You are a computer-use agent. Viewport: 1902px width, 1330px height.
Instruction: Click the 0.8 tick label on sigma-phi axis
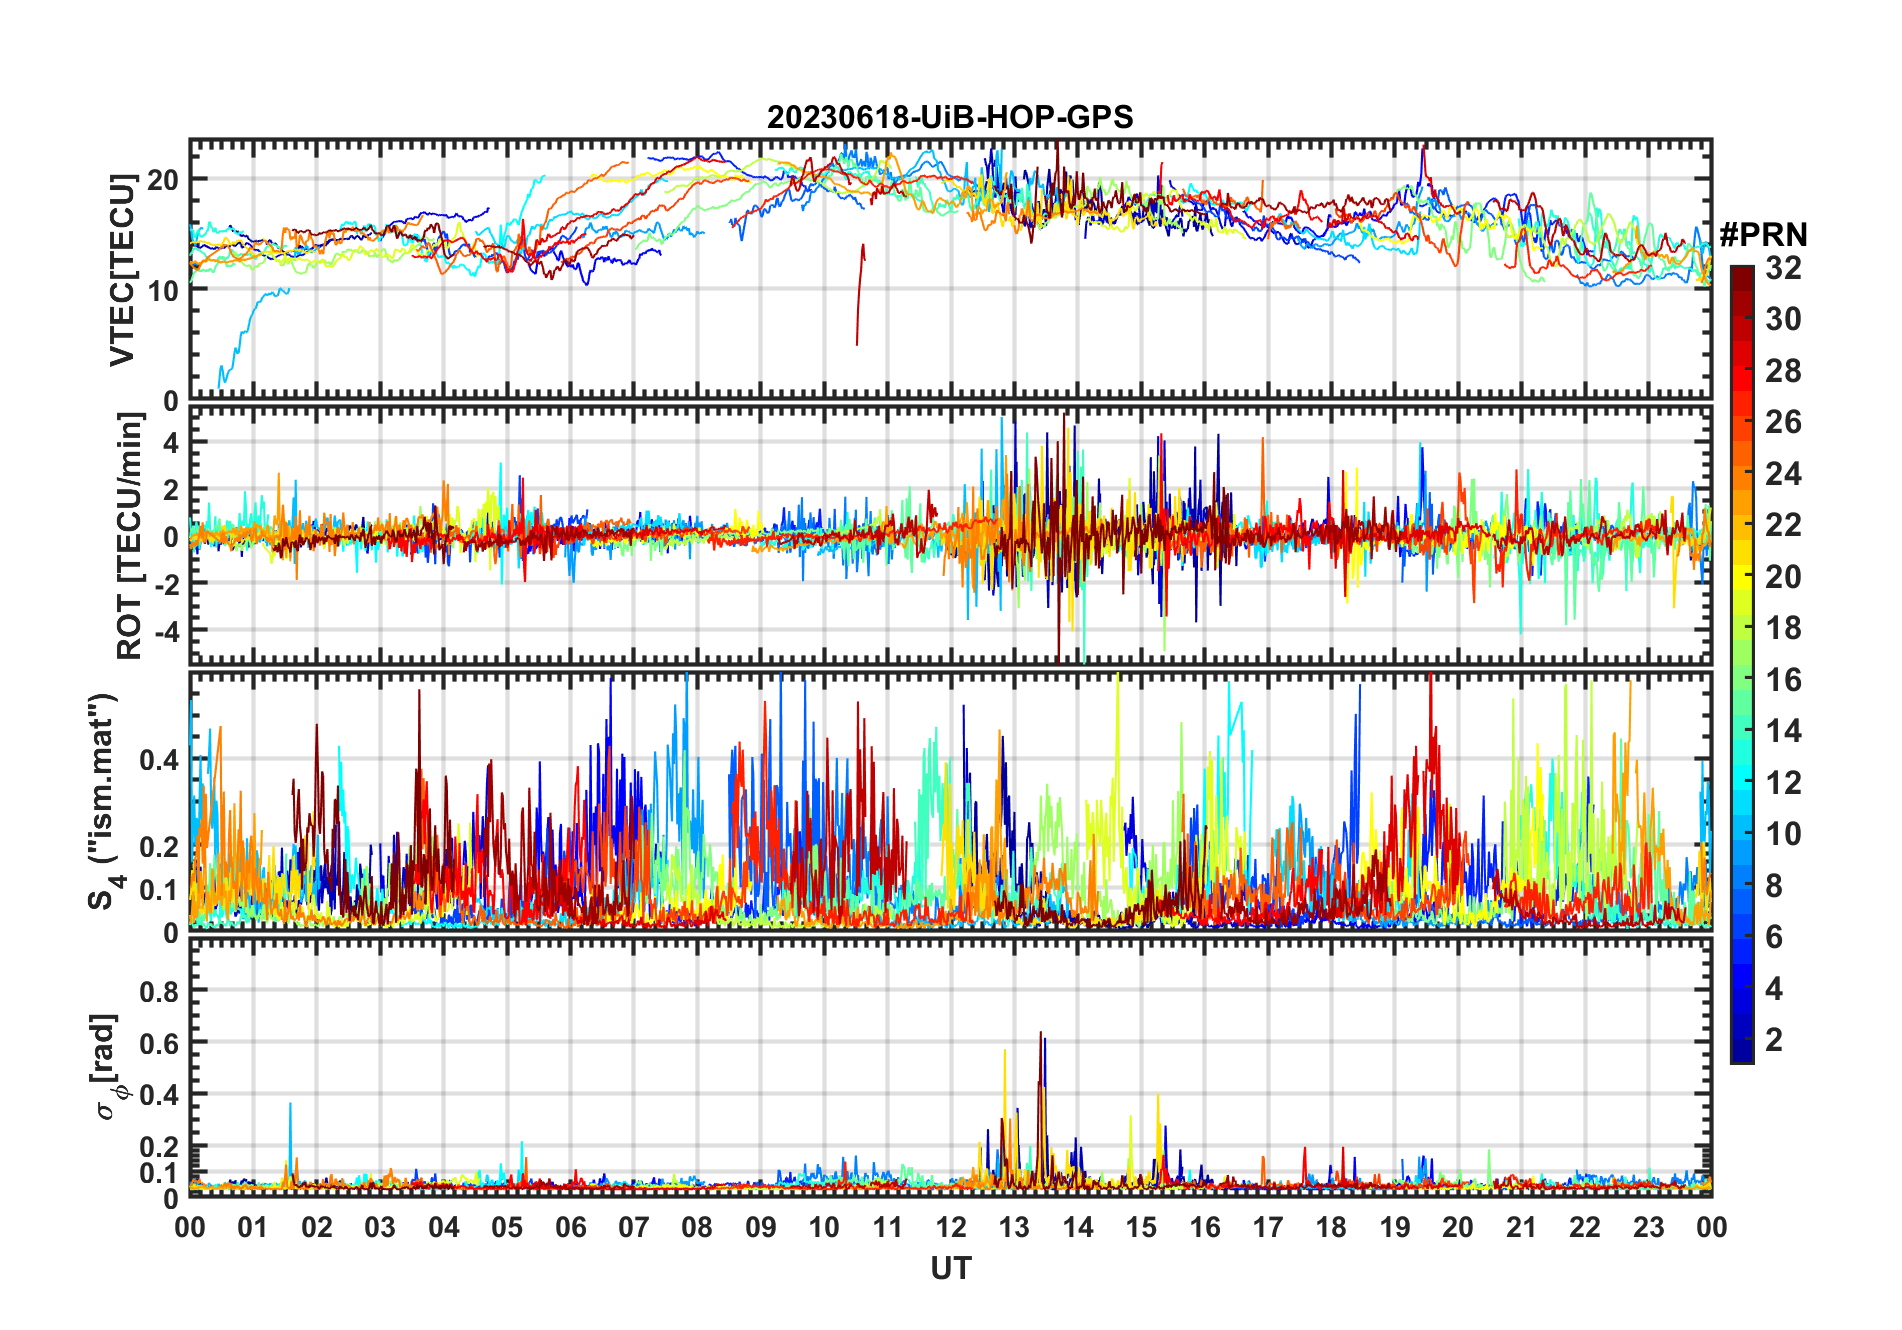coord(159,991)
